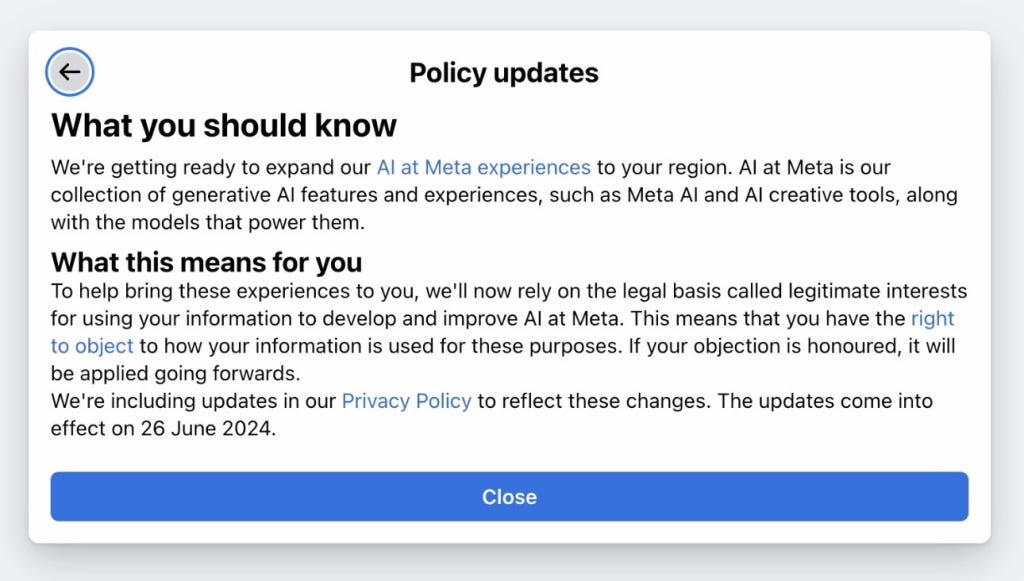1024x581 pixels.
Task: Click the 'What this means for you' heading
Action: pos(206,263)
